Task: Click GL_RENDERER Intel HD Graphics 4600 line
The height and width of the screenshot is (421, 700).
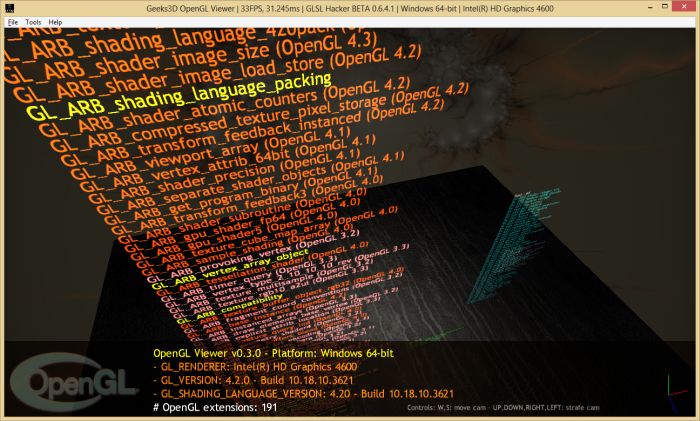Action: click(x=255, y=367)
